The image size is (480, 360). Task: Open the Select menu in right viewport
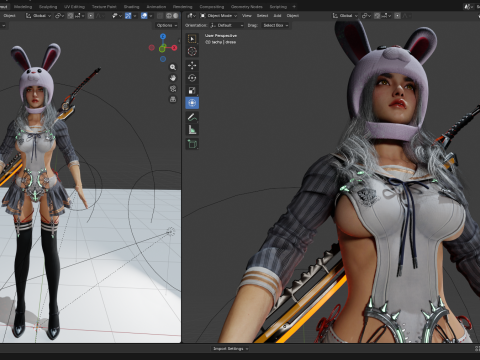coord(262,16)
